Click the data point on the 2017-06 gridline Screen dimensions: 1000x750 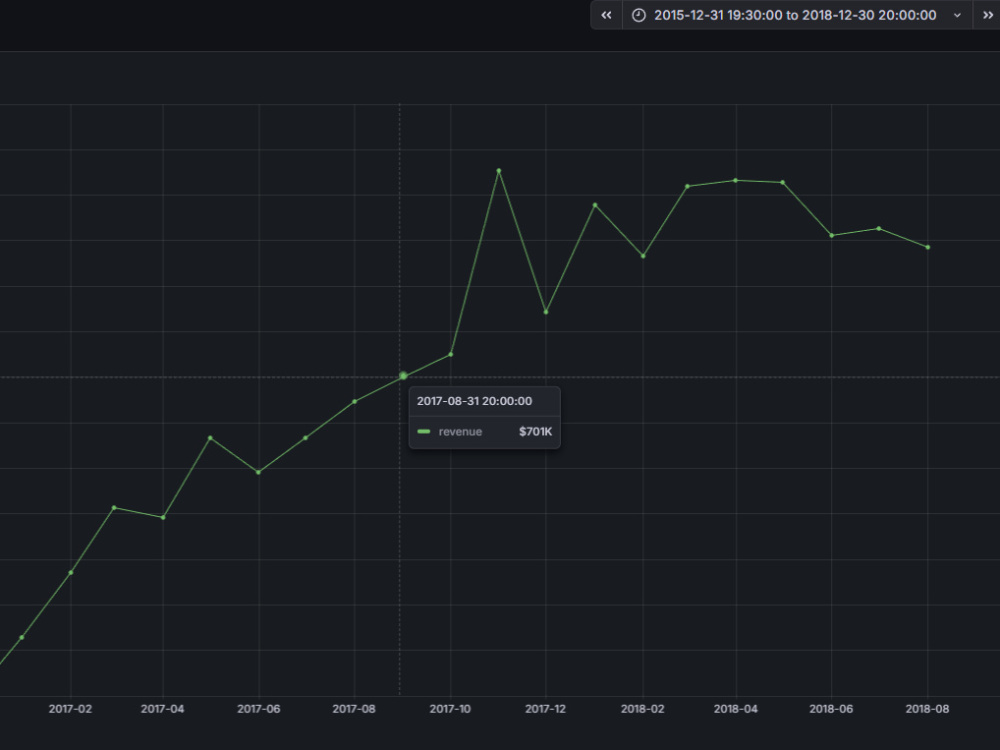[x=258, y=472]
